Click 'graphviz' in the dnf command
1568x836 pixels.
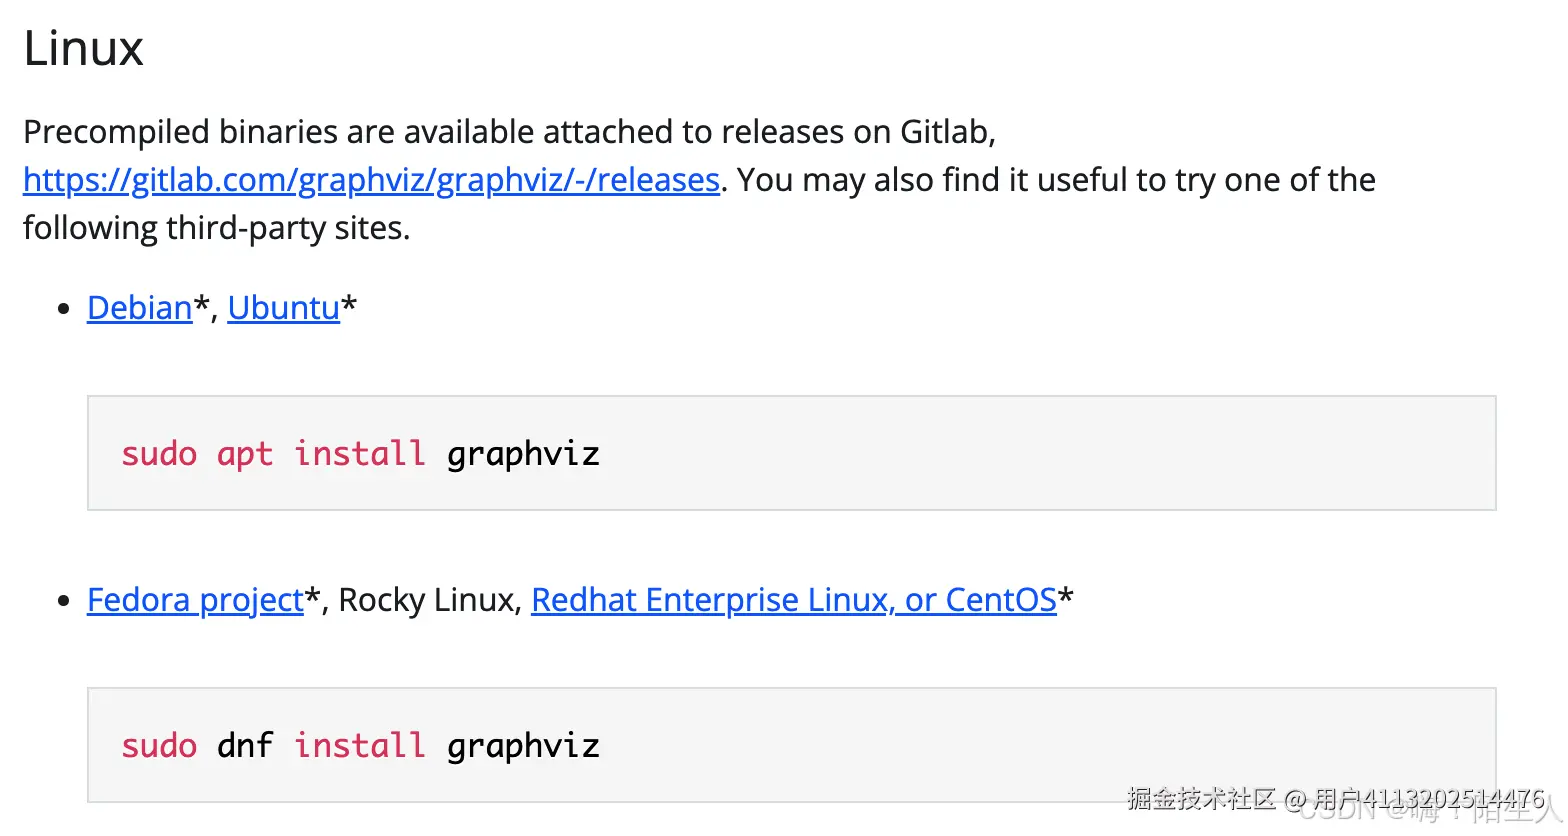click(522, 746)
